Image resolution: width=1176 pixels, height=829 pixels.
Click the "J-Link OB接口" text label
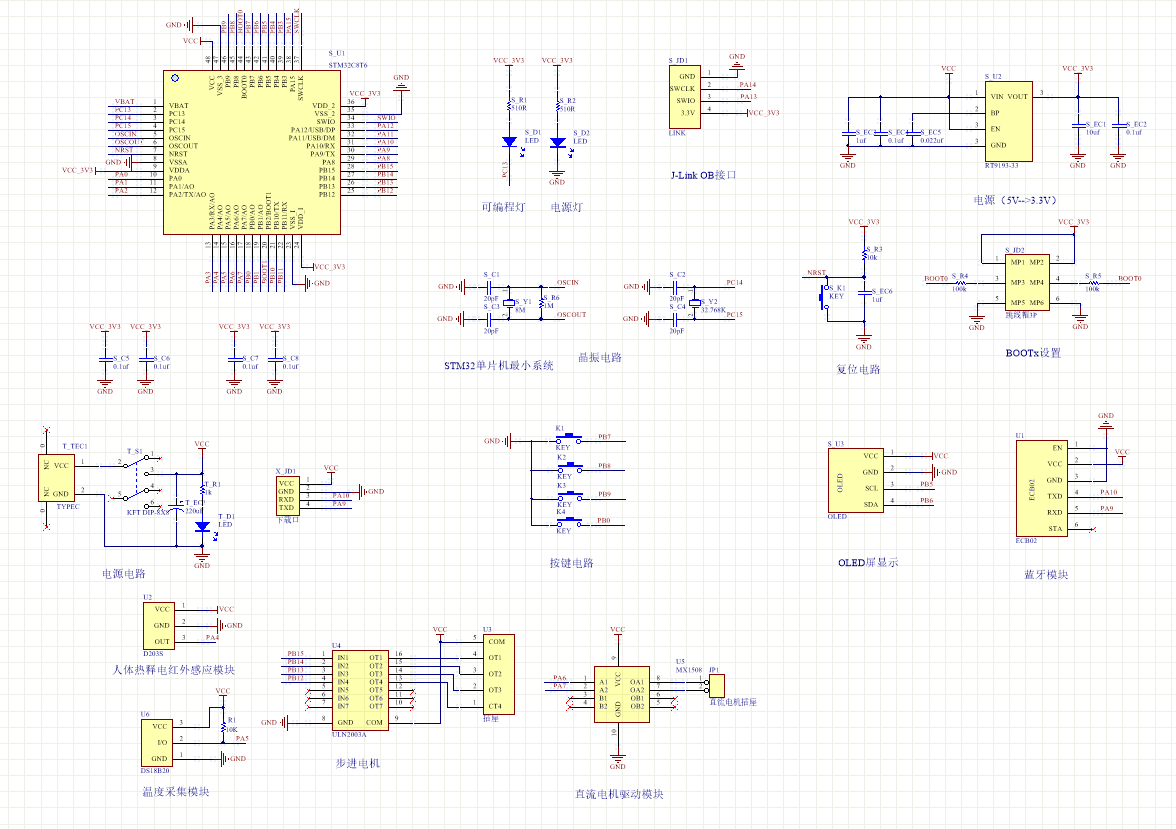703,175
